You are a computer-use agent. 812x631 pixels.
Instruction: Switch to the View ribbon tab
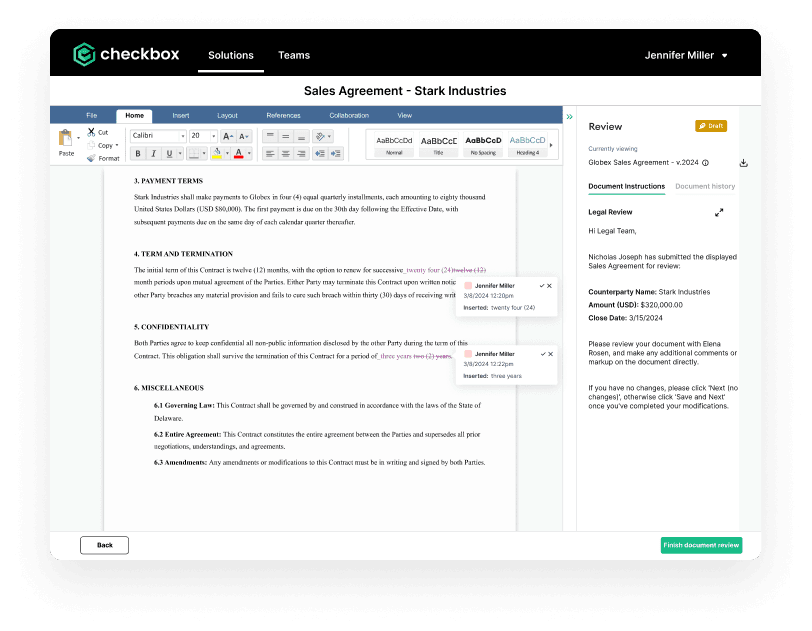(x=404, y=116)
